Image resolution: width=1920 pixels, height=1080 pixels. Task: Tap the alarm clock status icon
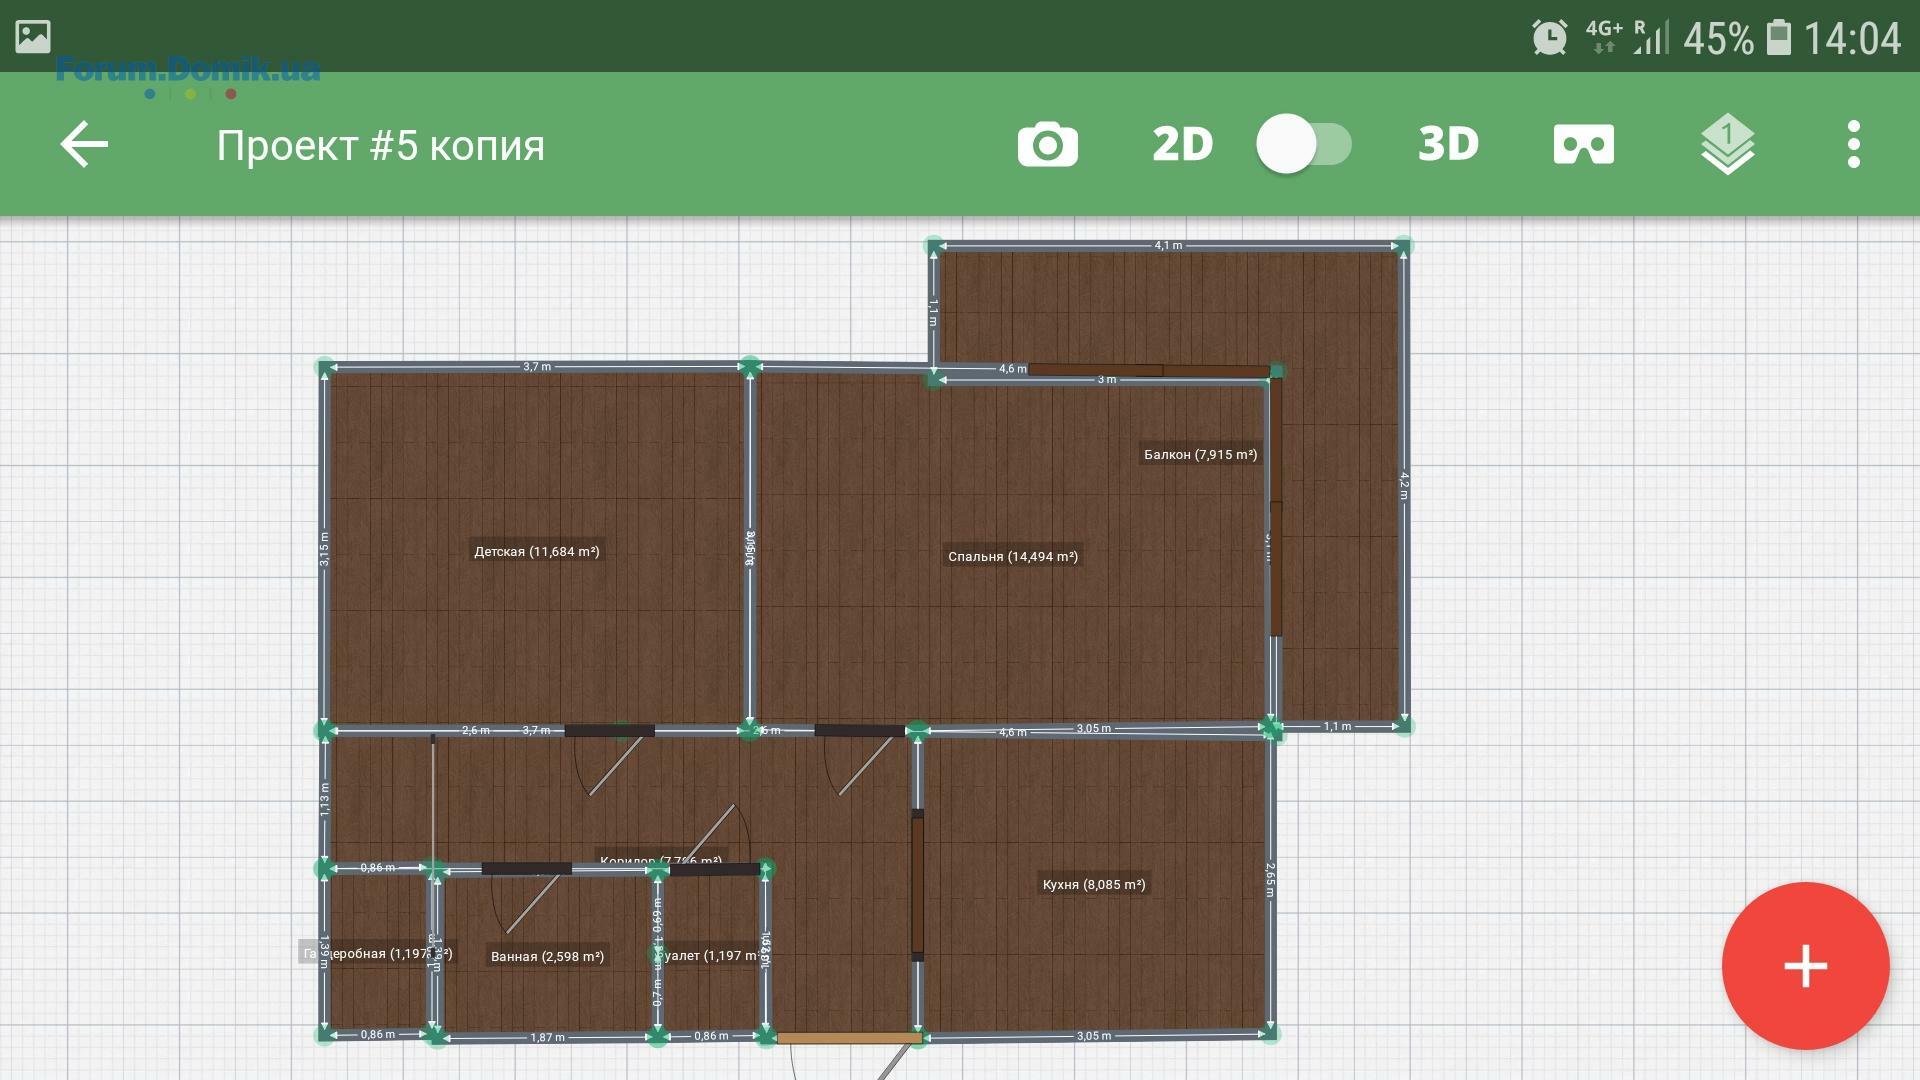click(x=1549, y=38)
